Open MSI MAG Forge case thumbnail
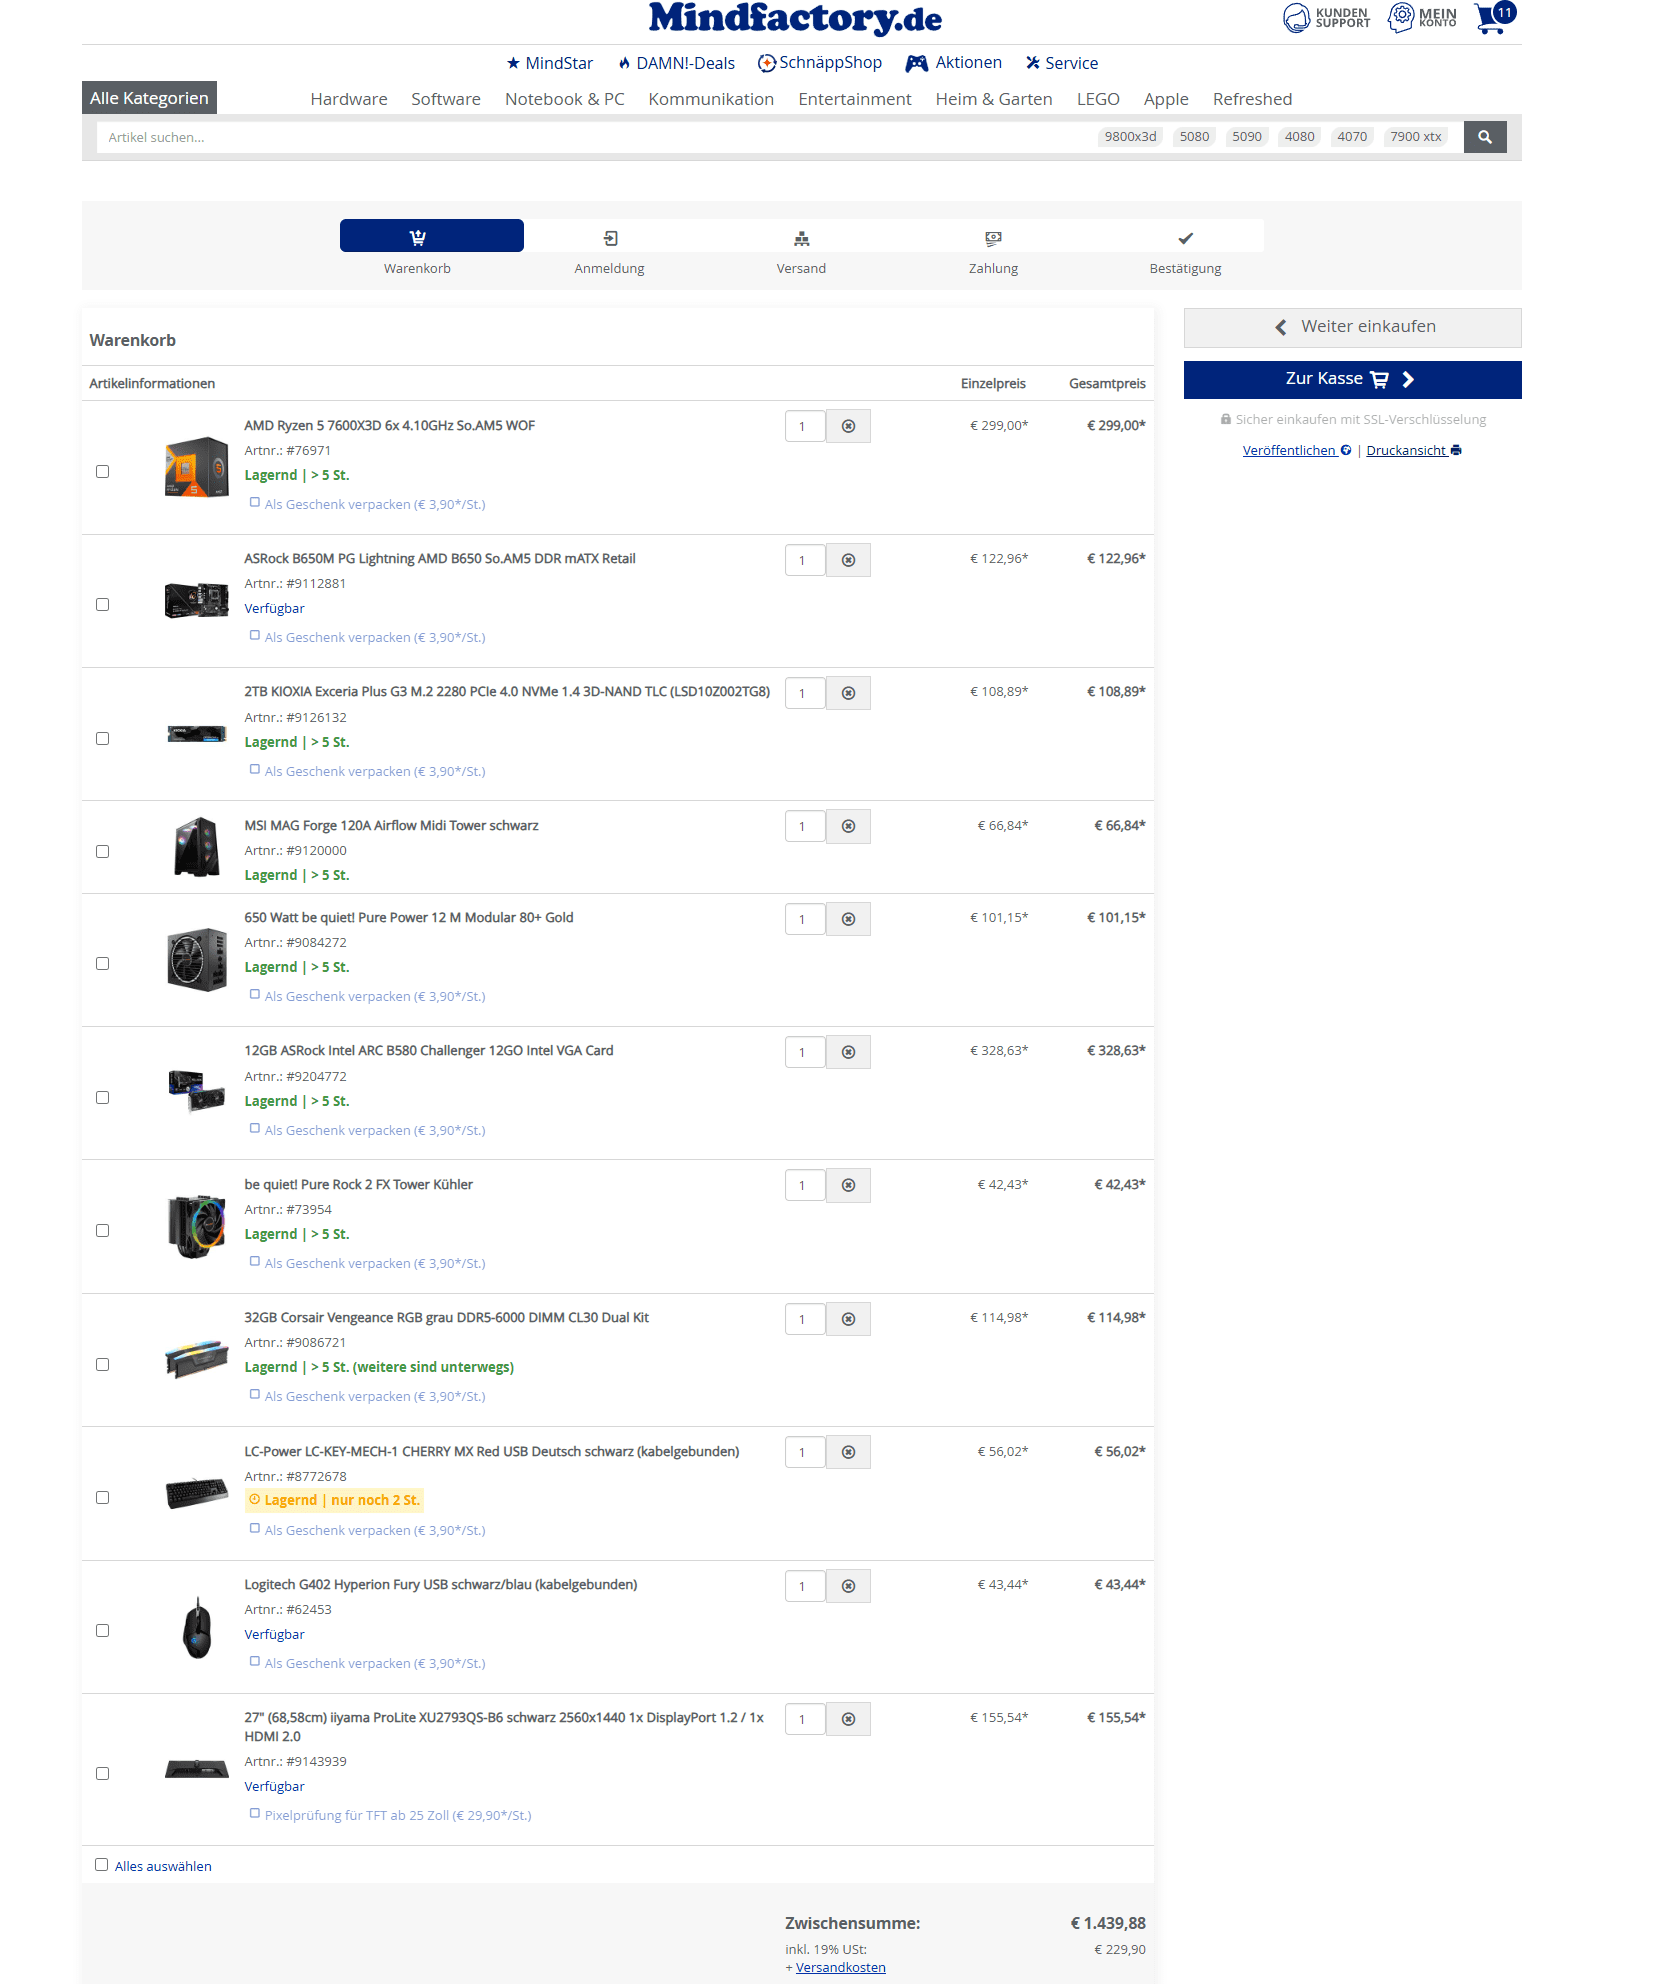This screenshot has height=1984, width=1659. pos(197,847)
